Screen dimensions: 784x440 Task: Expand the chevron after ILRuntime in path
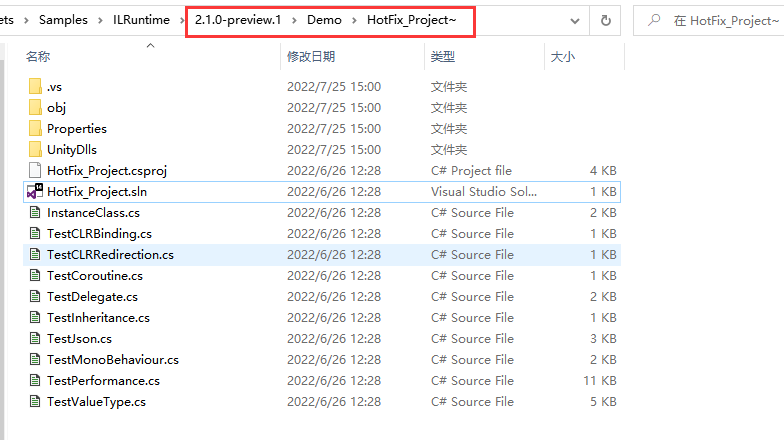tap(182, 20)
